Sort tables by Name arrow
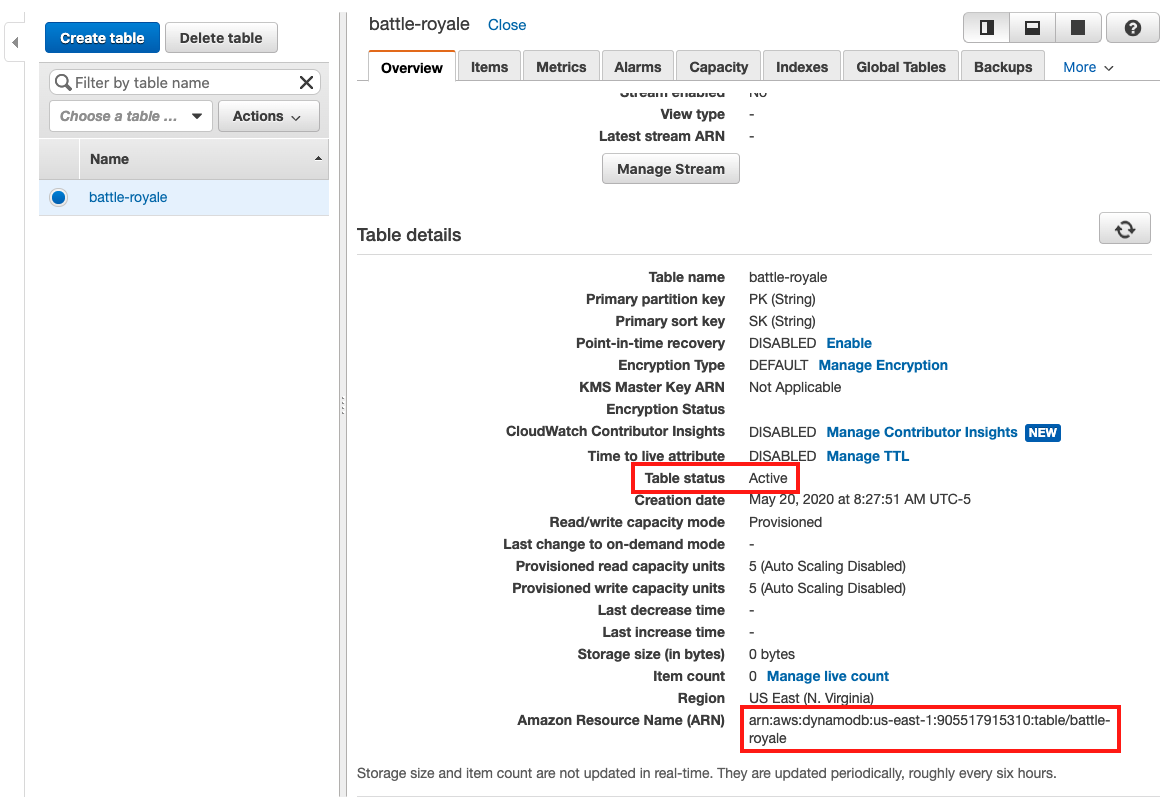This screenshot has height=797, width=1167. 318,159
